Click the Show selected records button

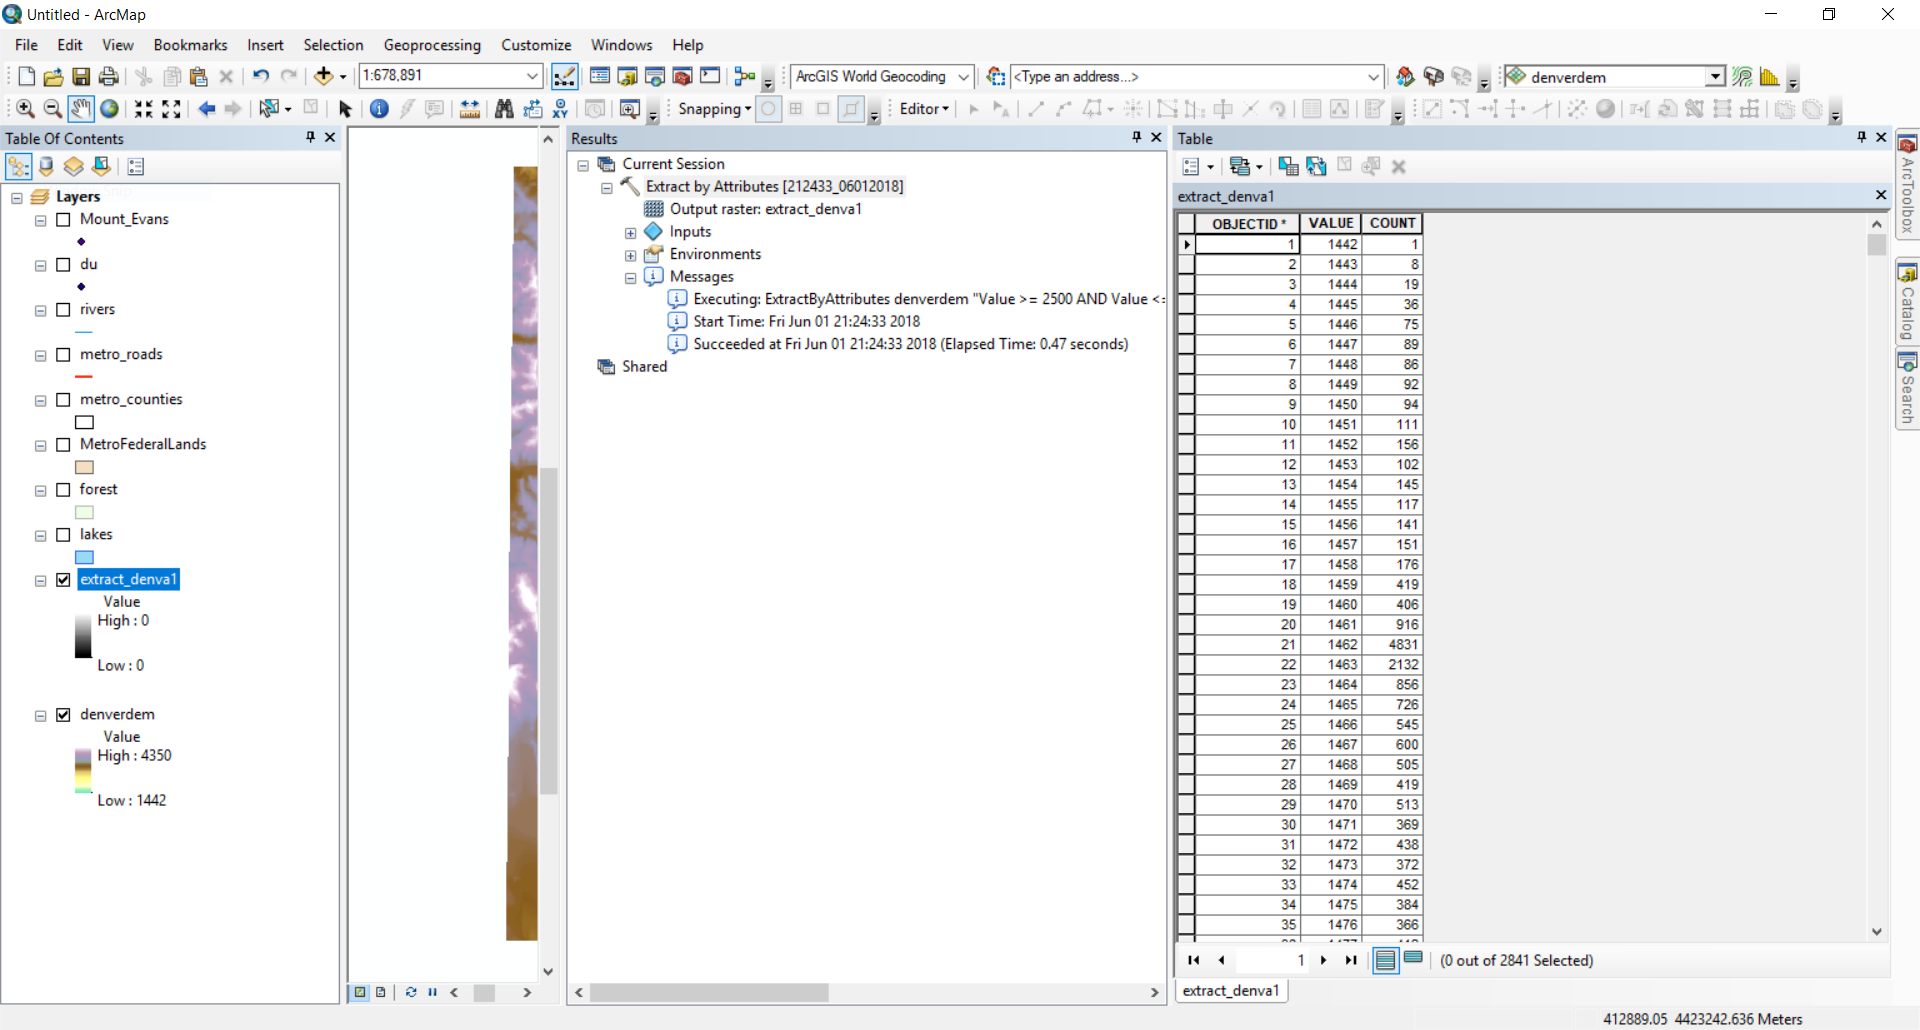pos(1413,960)
